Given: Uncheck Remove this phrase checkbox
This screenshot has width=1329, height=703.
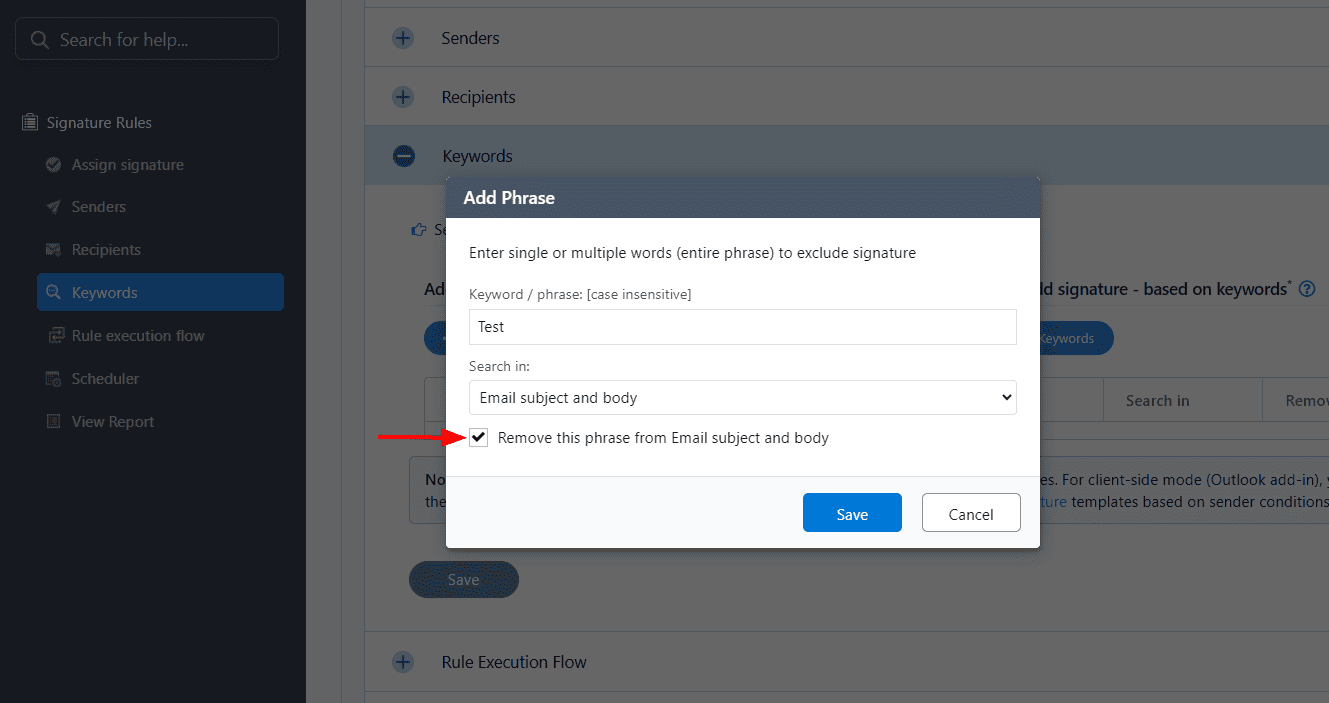Looking at the screenshot, I should coord(480,438).
